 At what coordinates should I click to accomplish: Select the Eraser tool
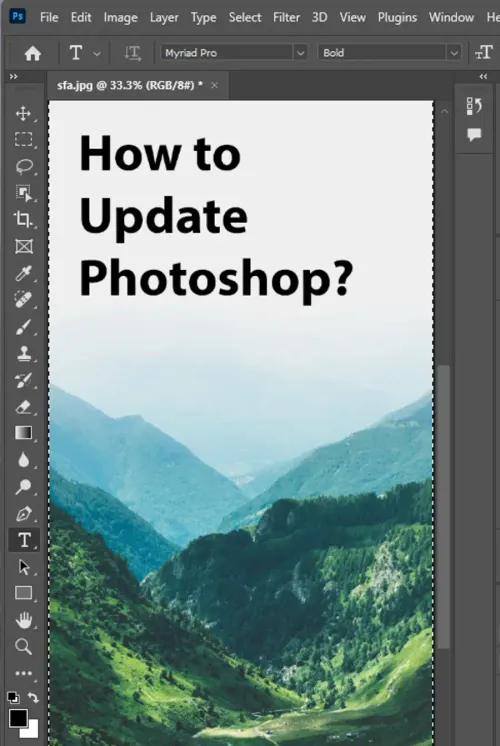[23, 407]
